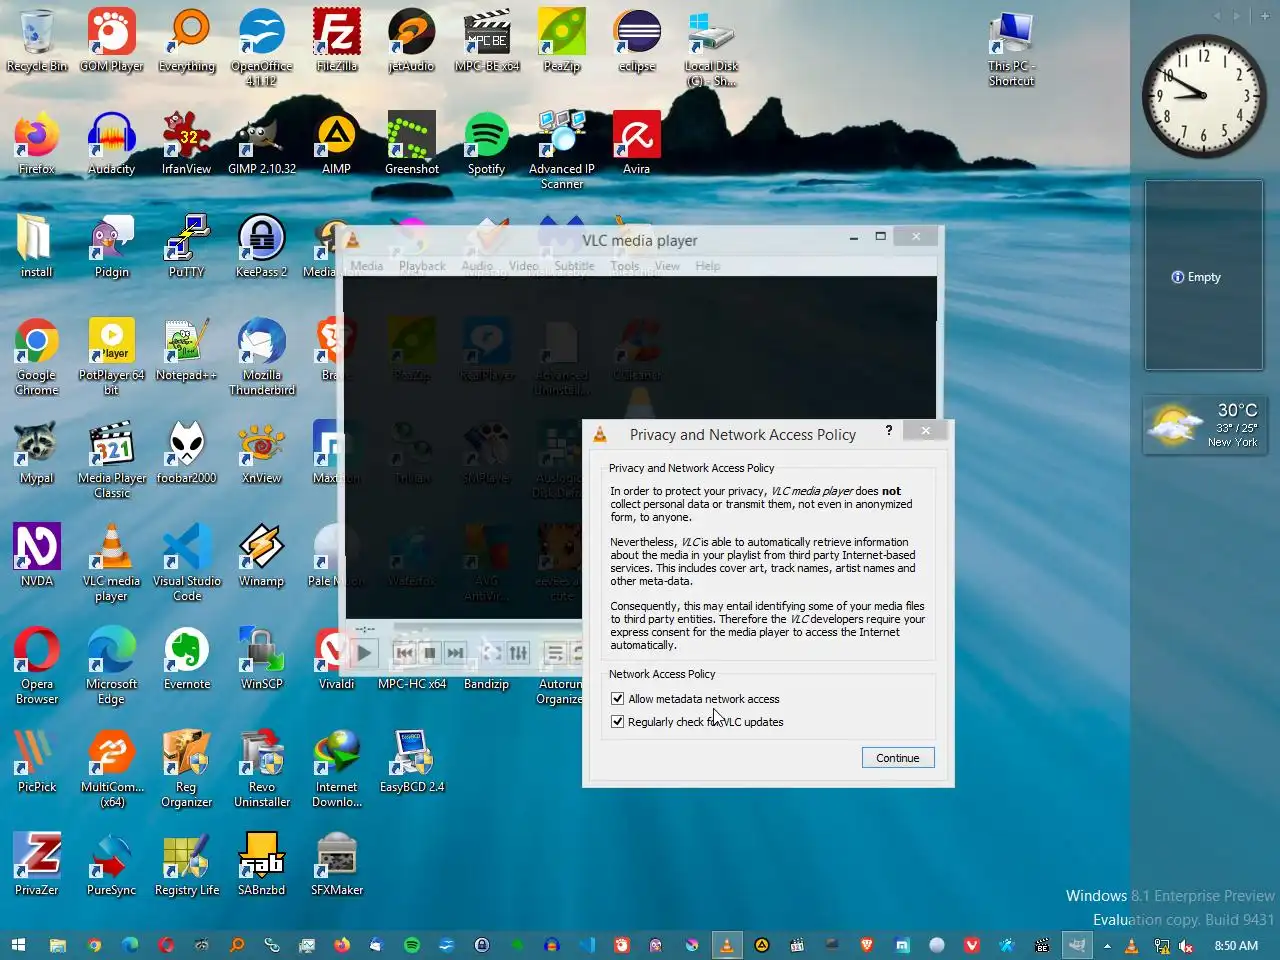Click Next media button in VLC controls
Screen dimensions: 1280x960
456,653
